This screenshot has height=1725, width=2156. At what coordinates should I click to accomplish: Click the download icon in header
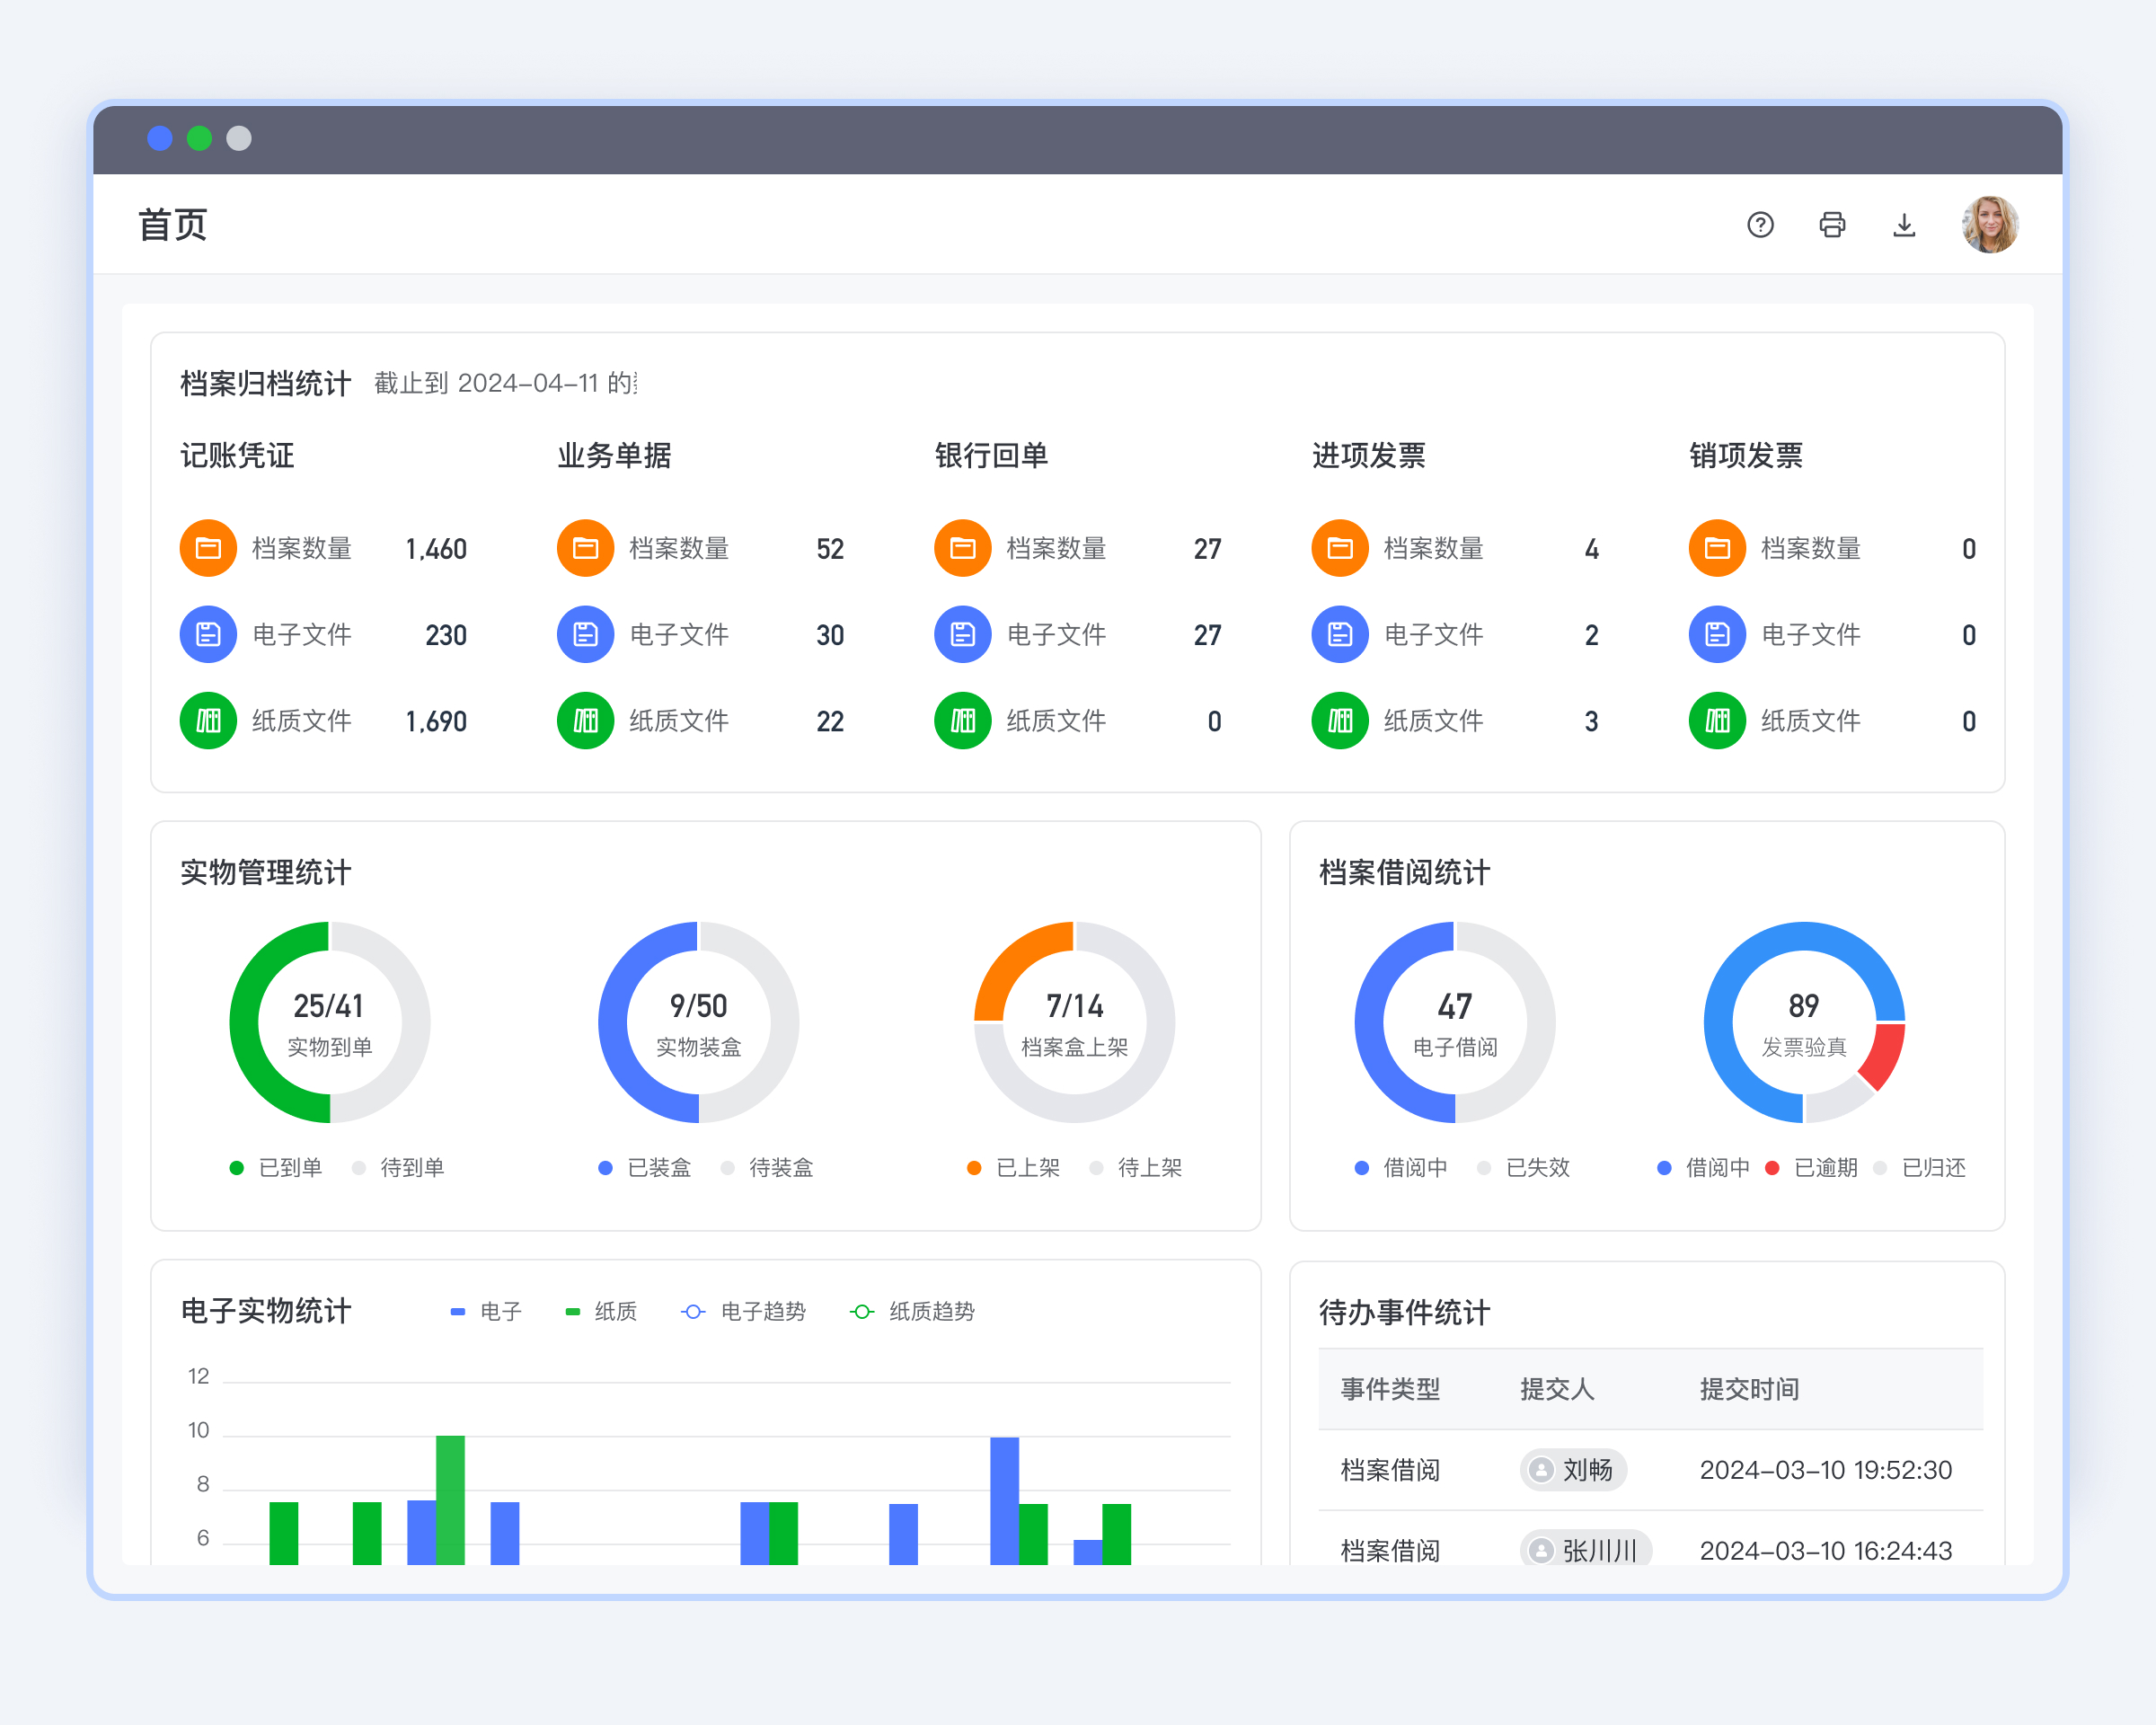[x=1904, y=225]
